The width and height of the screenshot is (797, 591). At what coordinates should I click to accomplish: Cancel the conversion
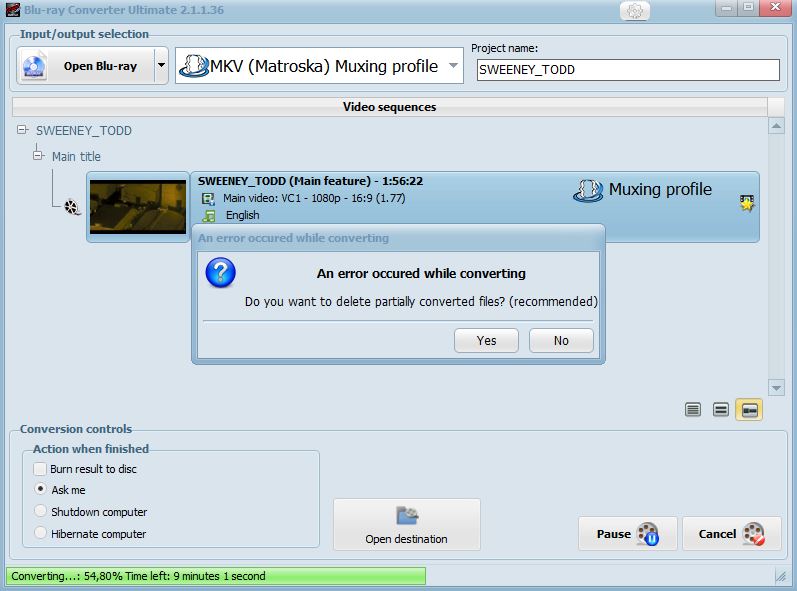point(732,534)
